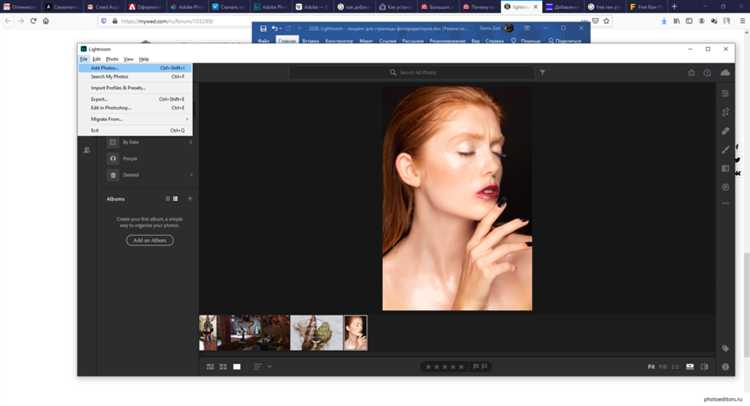The height and width of the screenshot is (406, 750).
Task: Select the Healing Brush tool
Action: tap(725, 131)
